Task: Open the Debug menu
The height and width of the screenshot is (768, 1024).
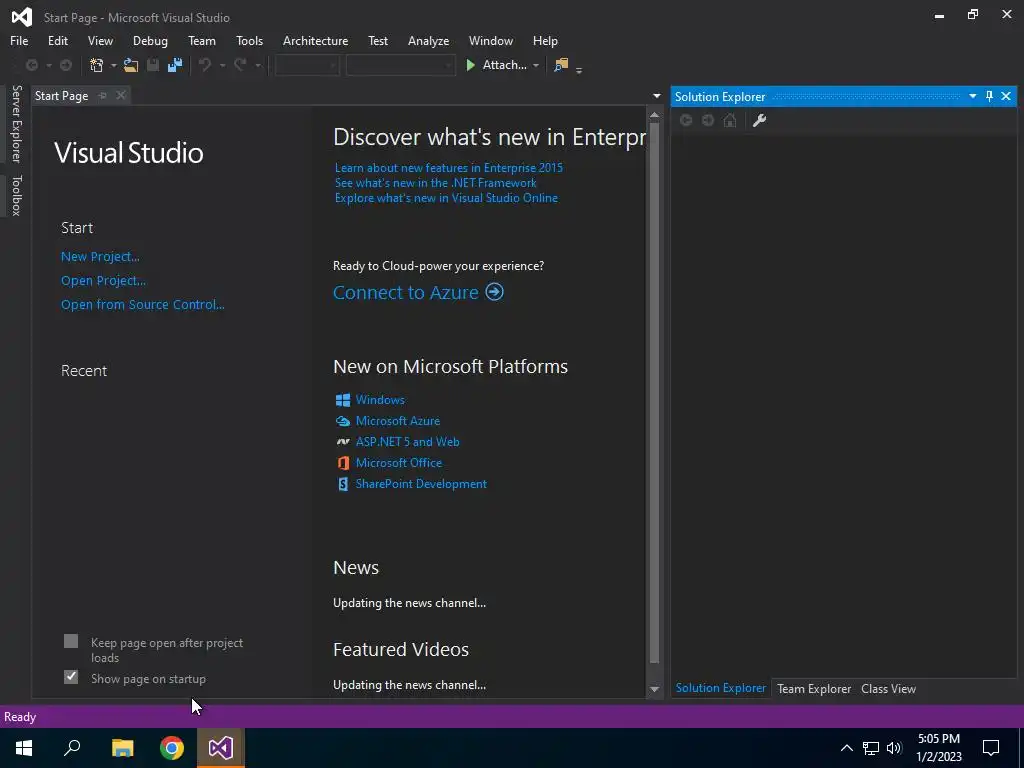Action: pyautogui.click(x=150, y=40)
